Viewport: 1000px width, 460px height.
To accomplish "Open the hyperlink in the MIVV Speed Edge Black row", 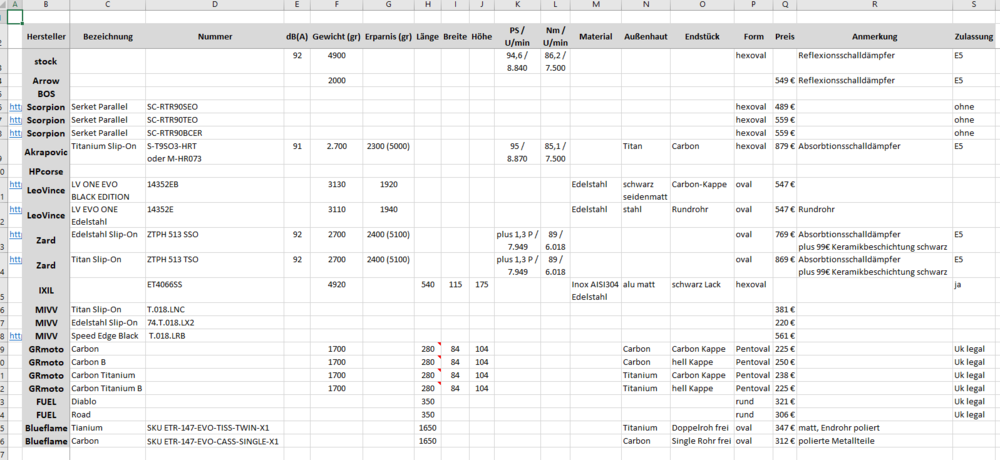I will point(14,336).
